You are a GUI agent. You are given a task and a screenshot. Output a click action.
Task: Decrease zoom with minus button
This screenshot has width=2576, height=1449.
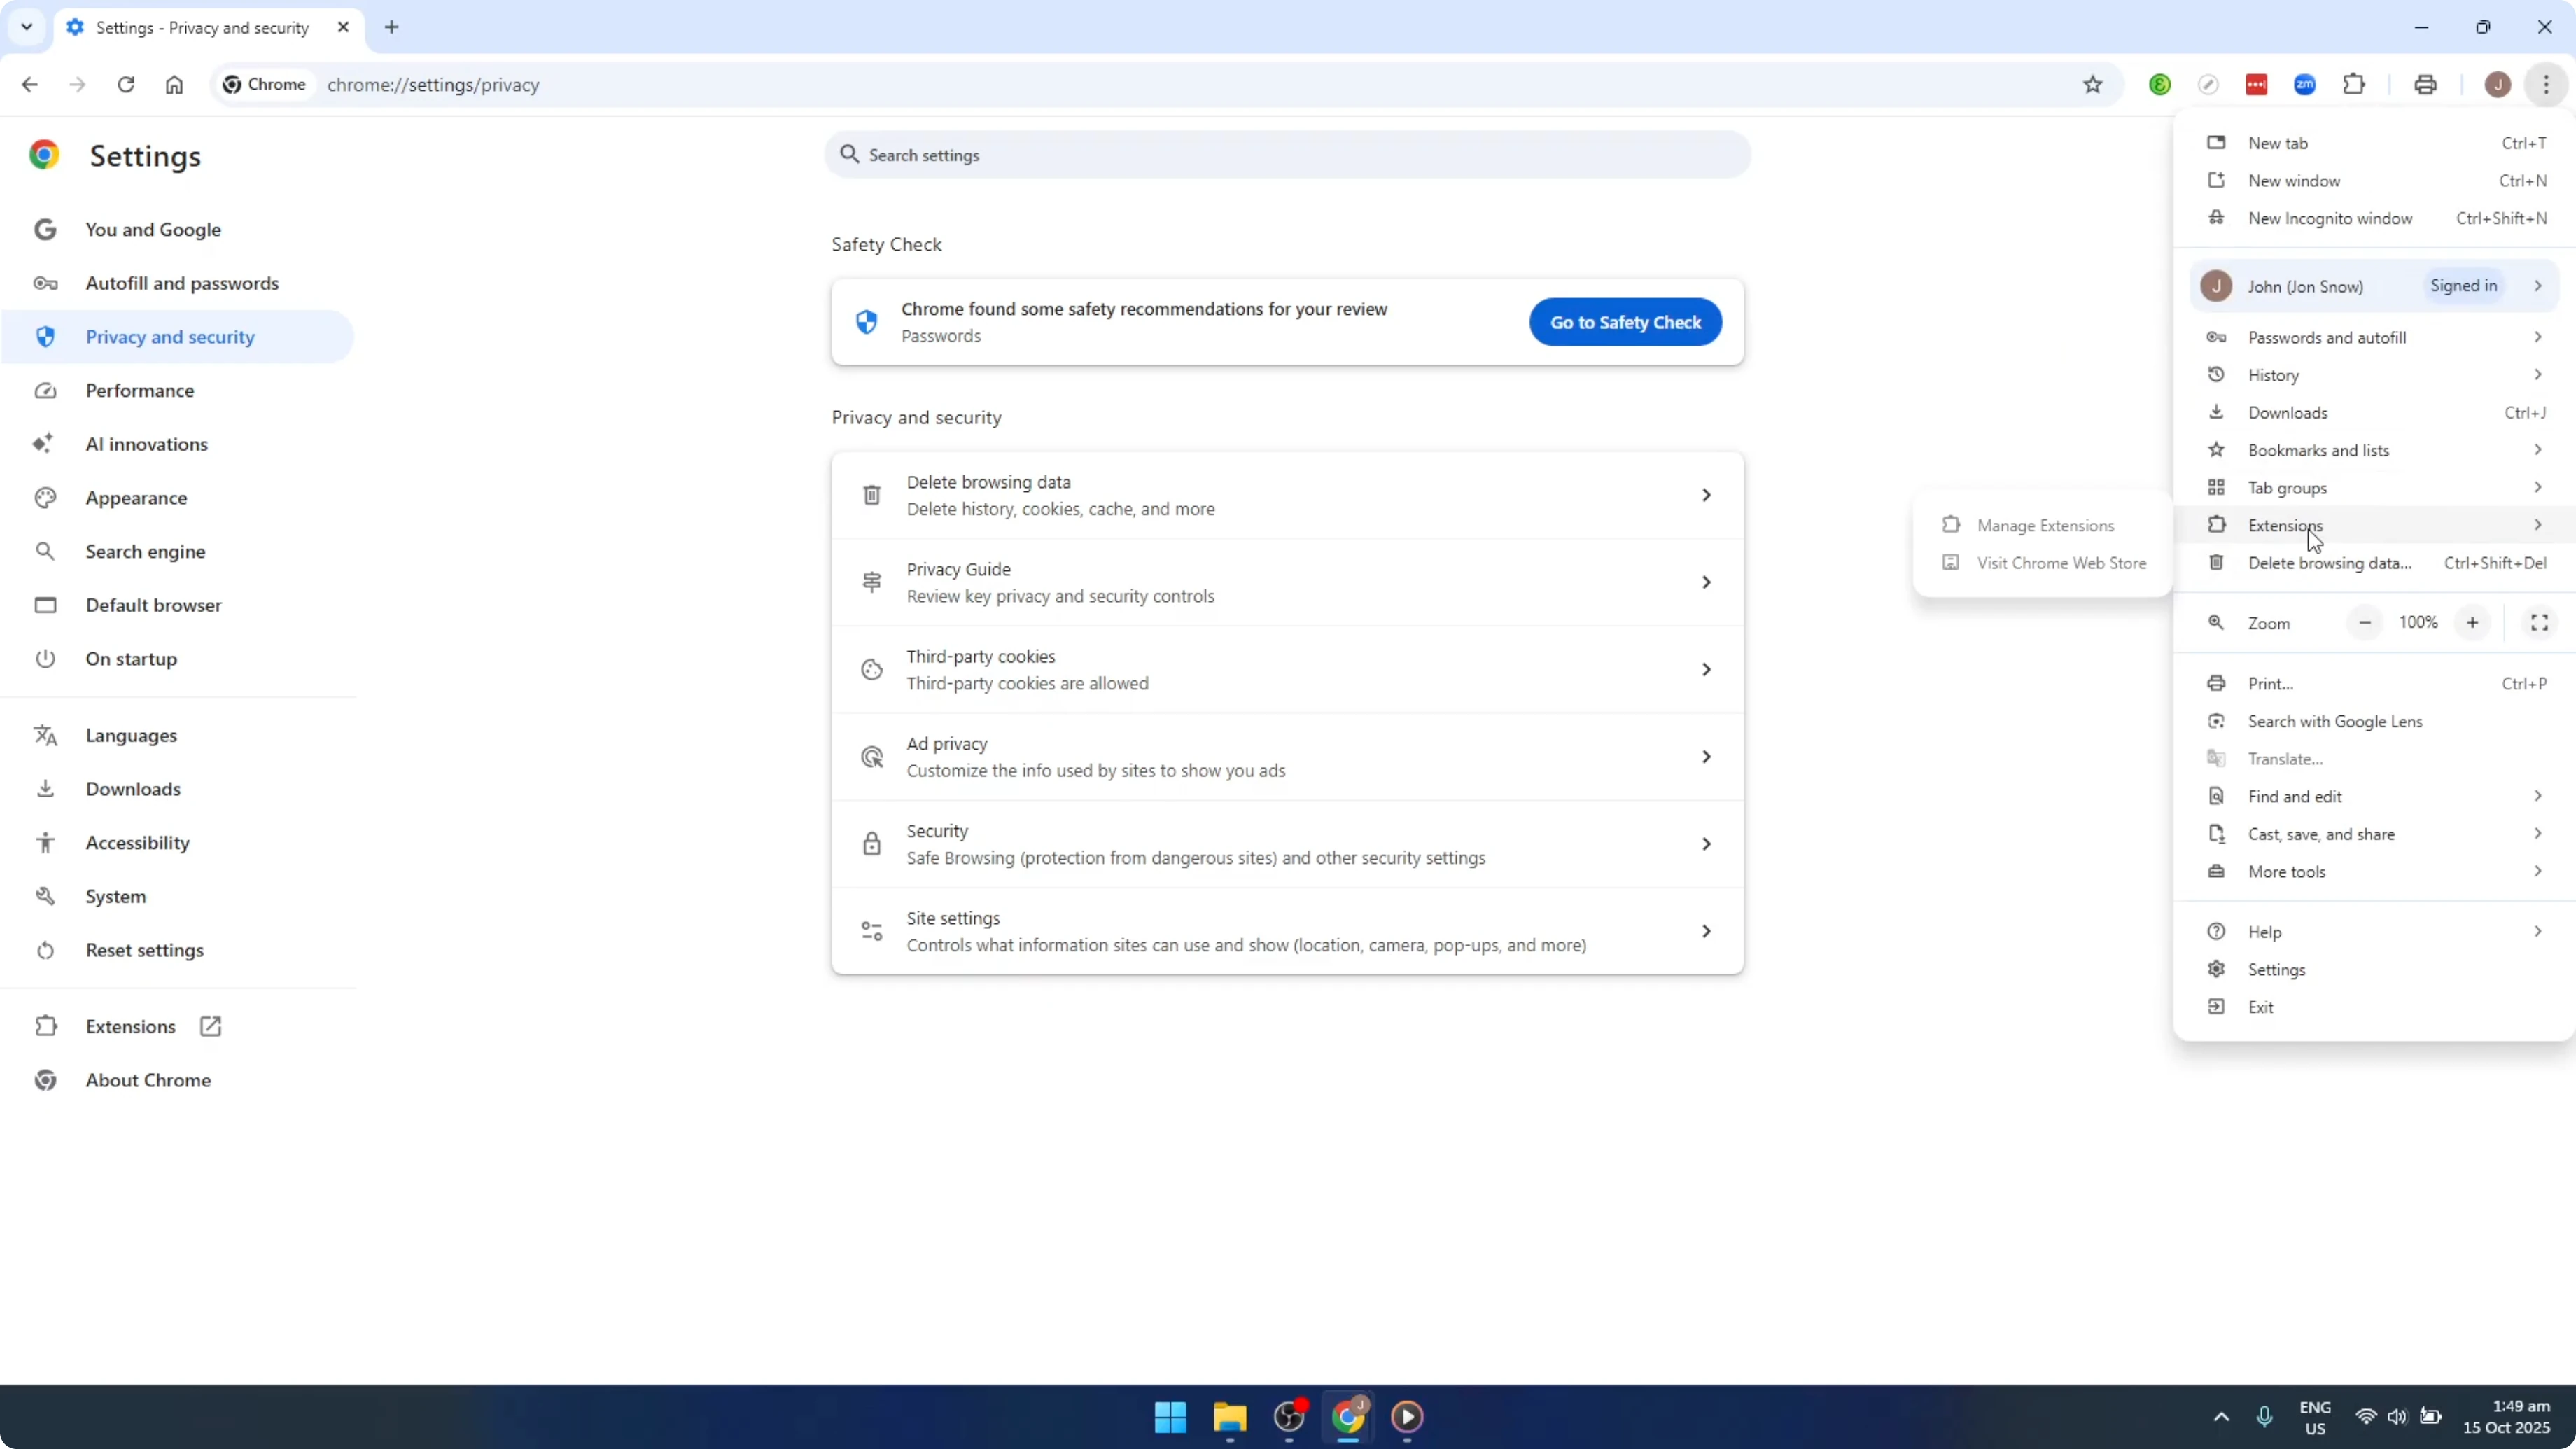tap(2365, 623)
